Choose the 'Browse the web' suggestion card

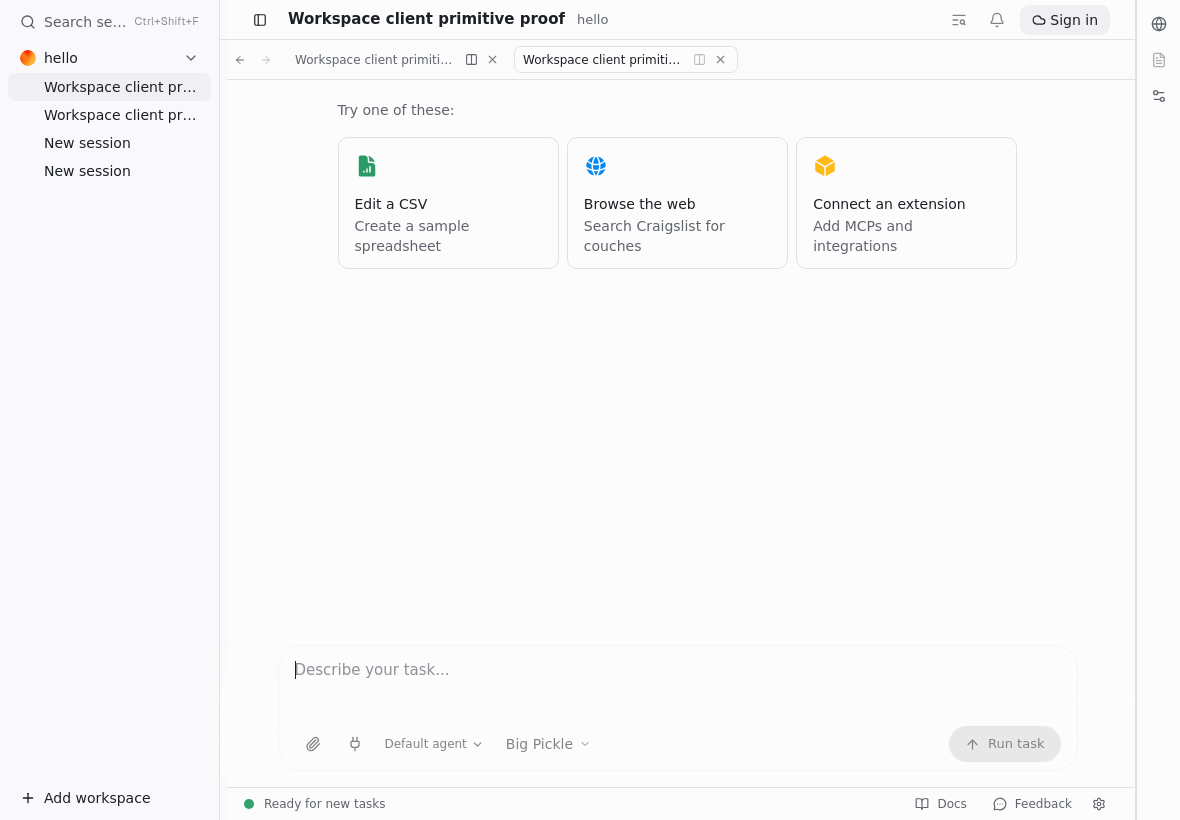point(677,203)
